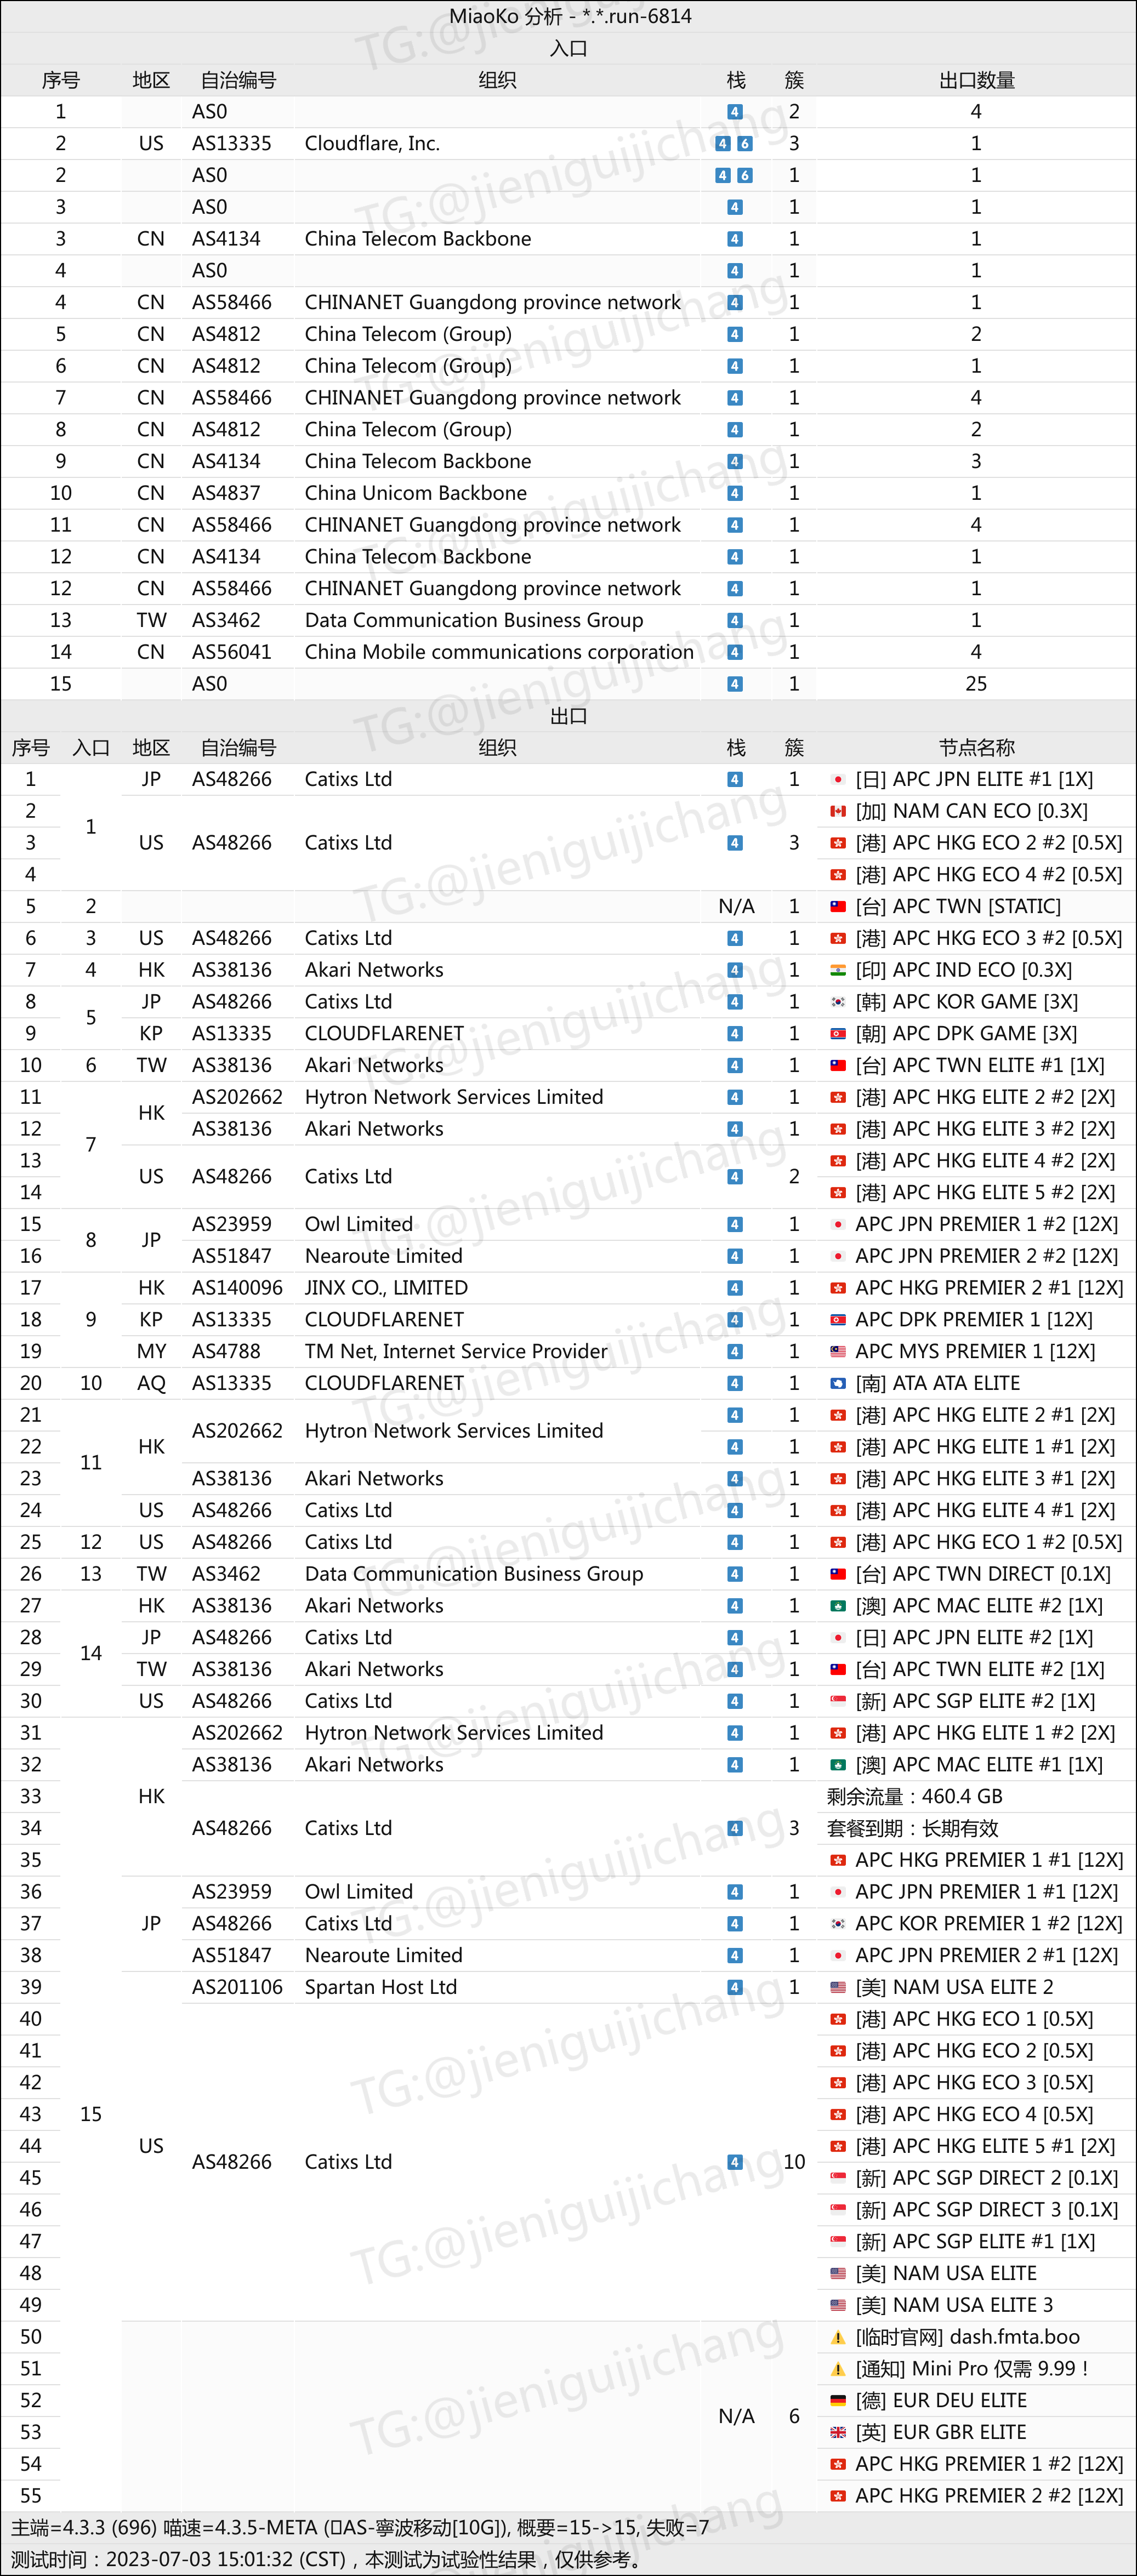Click the German flag beside EUR DEU ELITE

[x=838, y=2400]
